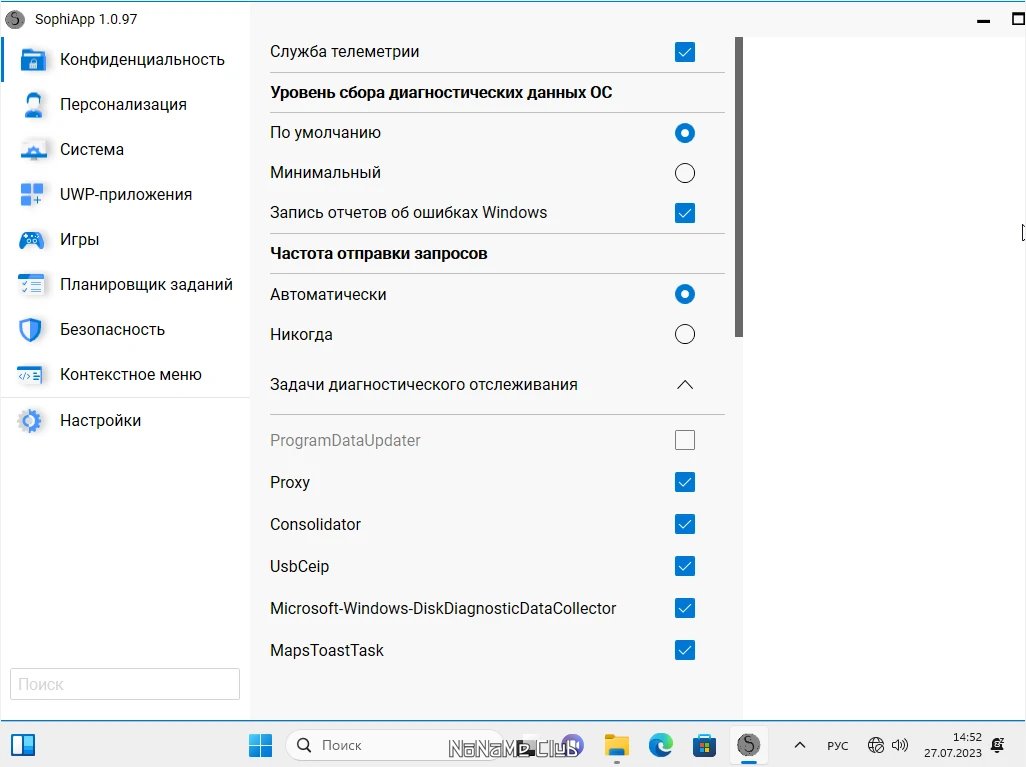1026x767 pixels.
Task: Select the По умолчанию radio button
Action: click(x=685, y=134)
